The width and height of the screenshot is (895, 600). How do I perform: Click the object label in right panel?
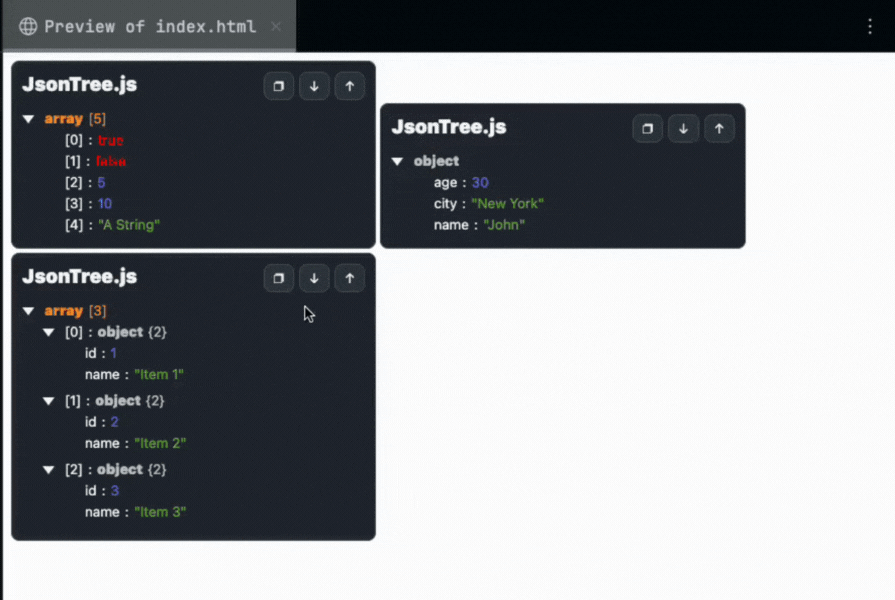(x=436, y=161)
